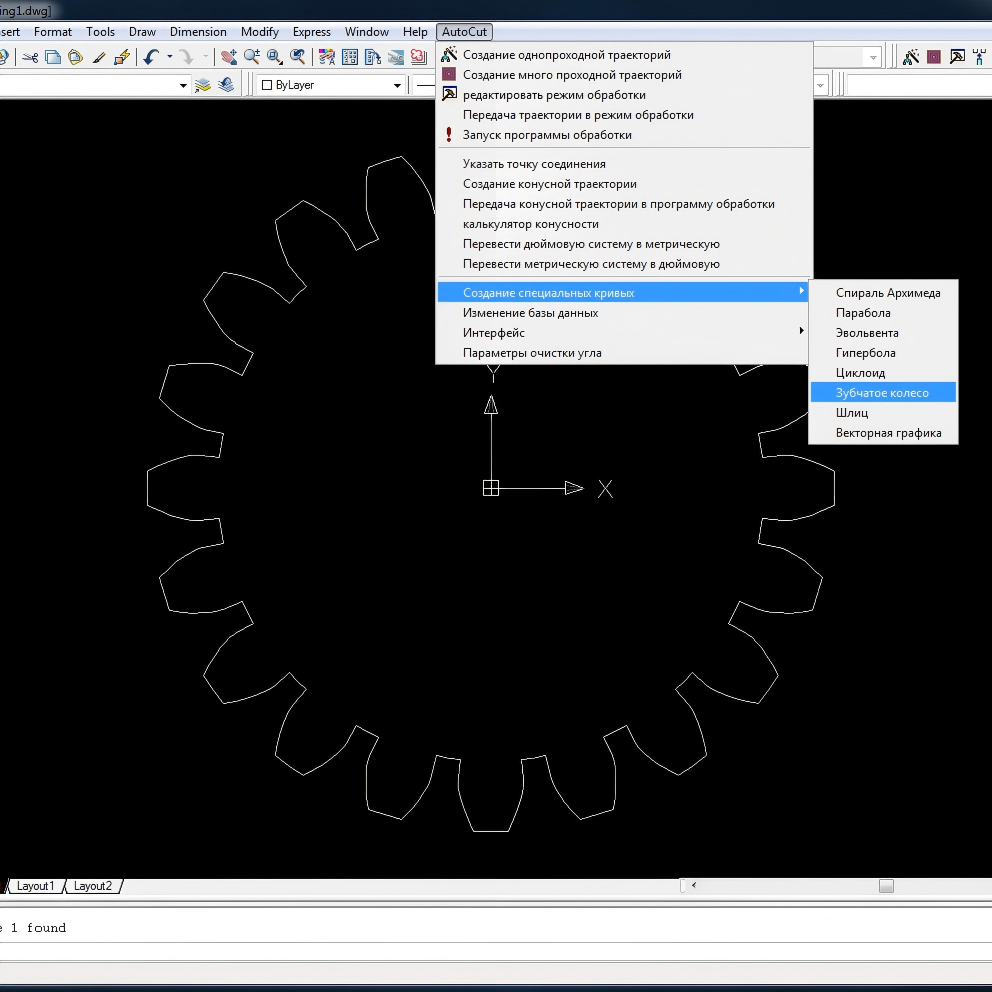Open the Redo history dropdown arrow

coord(206,58)
